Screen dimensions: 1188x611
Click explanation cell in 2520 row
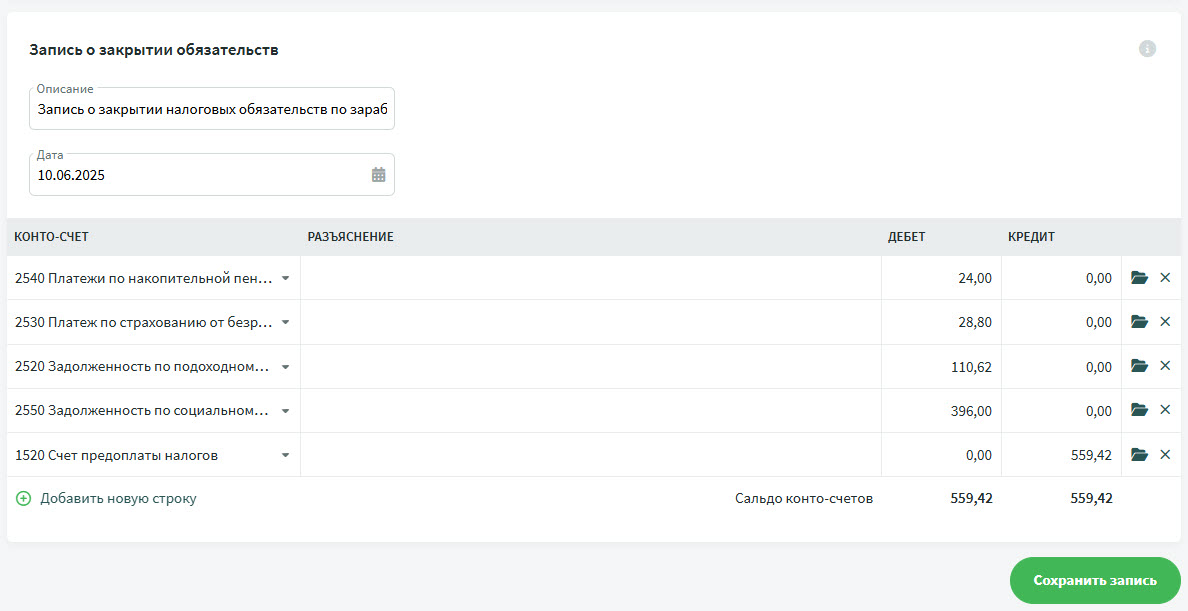click(591, 367)
